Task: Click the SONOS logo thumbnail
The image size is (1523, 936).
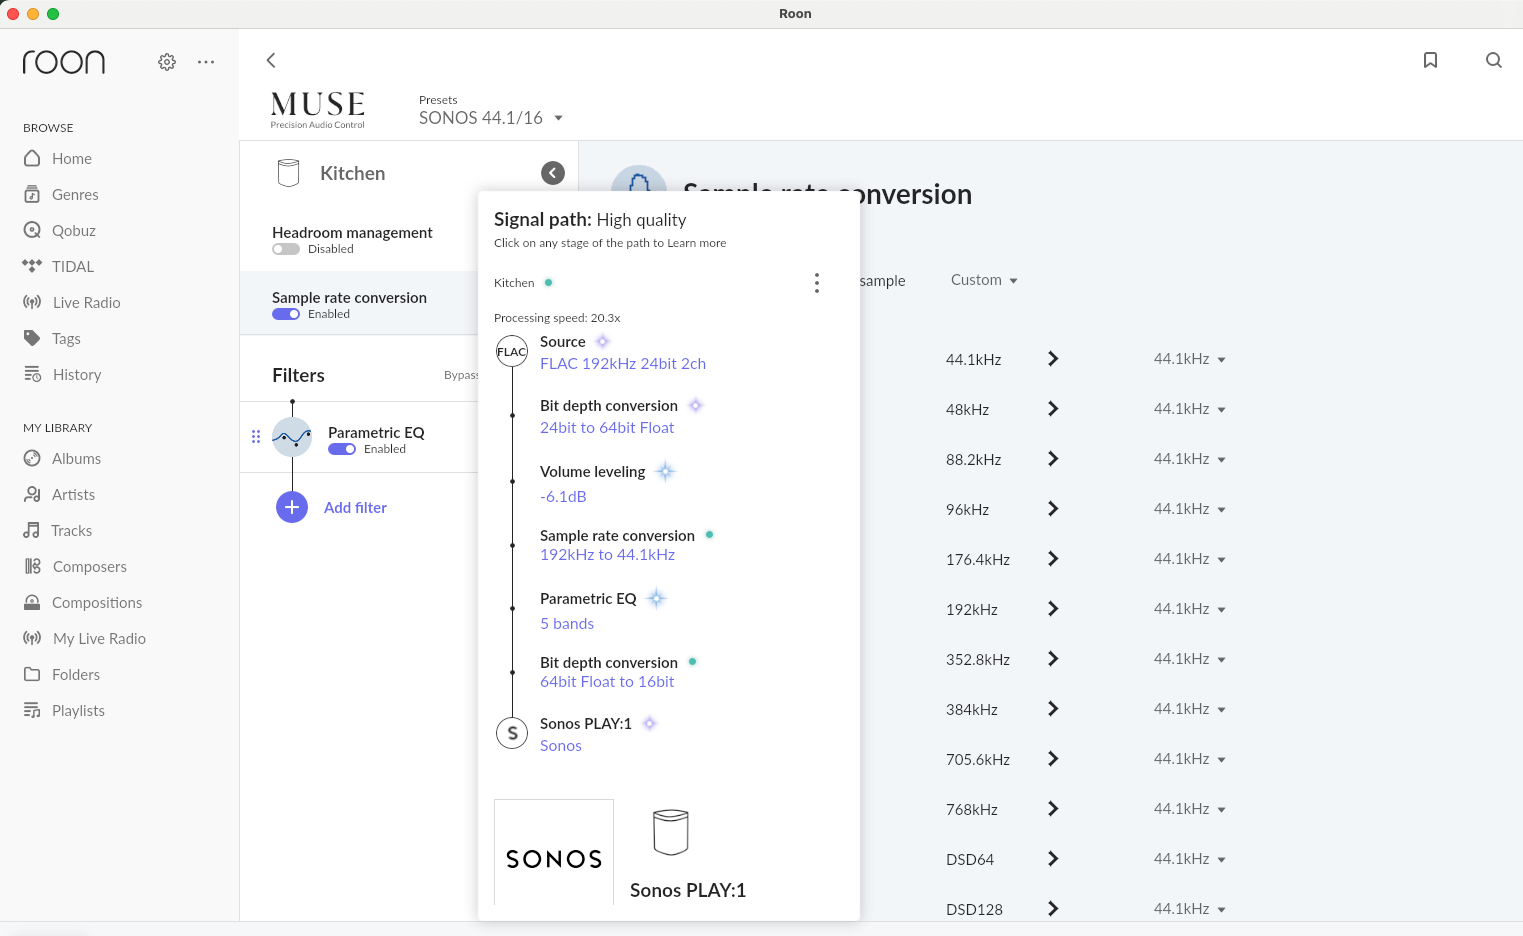Action: (x=554, y=852)
